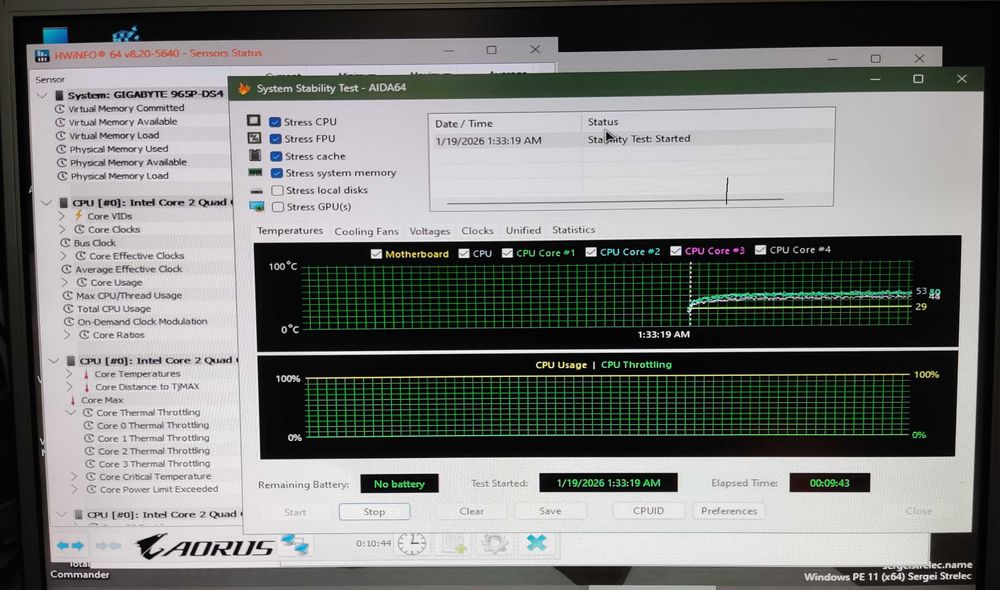Open the CPUID panel
This screenshot has height=590, width=1000.
648,511
